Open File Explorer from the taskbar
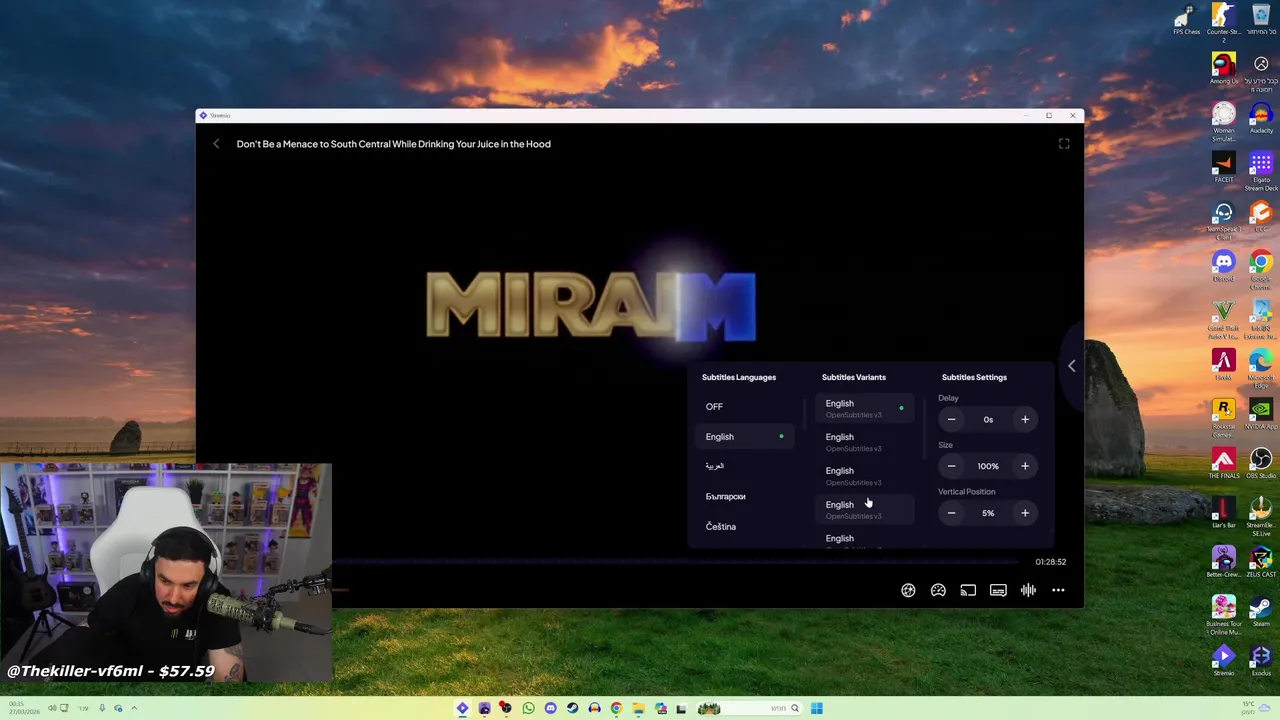The height and width of the screenshot is (720, 1280). point(638,709)
